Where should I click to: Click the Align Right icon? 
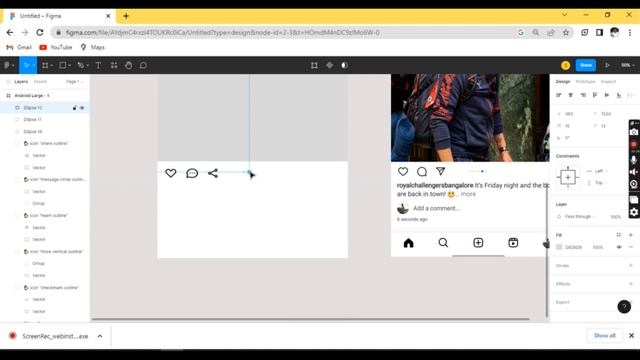(583, 95)
